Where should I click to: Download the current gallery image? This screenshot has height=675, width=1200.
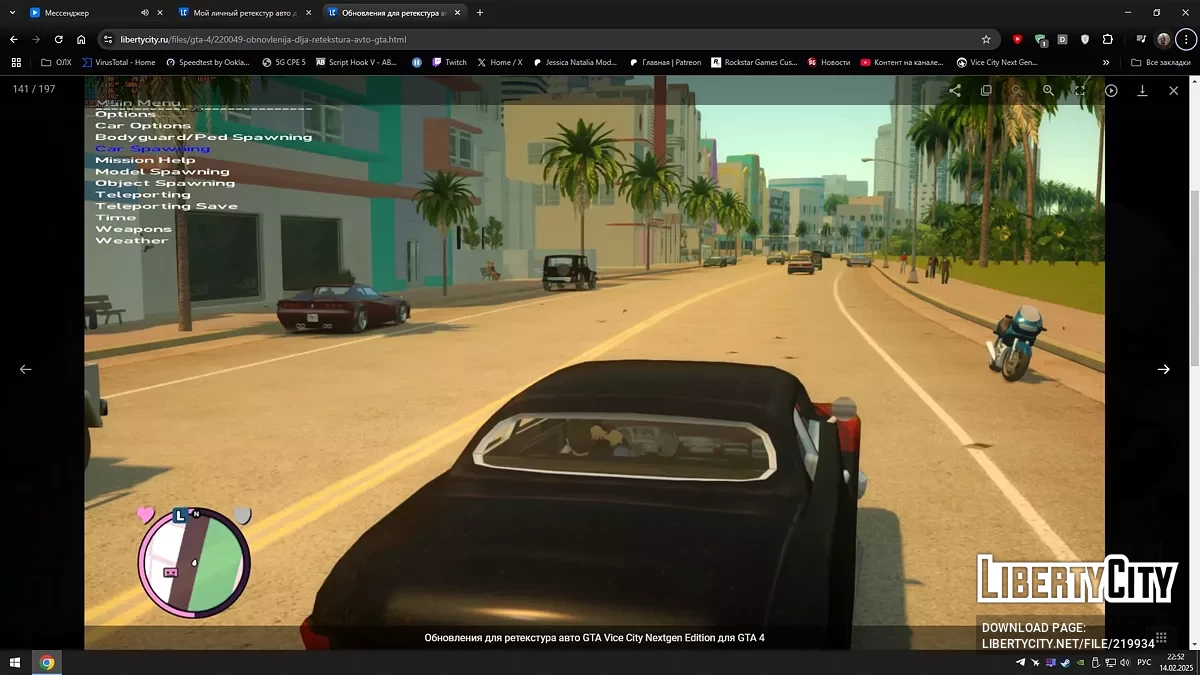coord(1142,90)
